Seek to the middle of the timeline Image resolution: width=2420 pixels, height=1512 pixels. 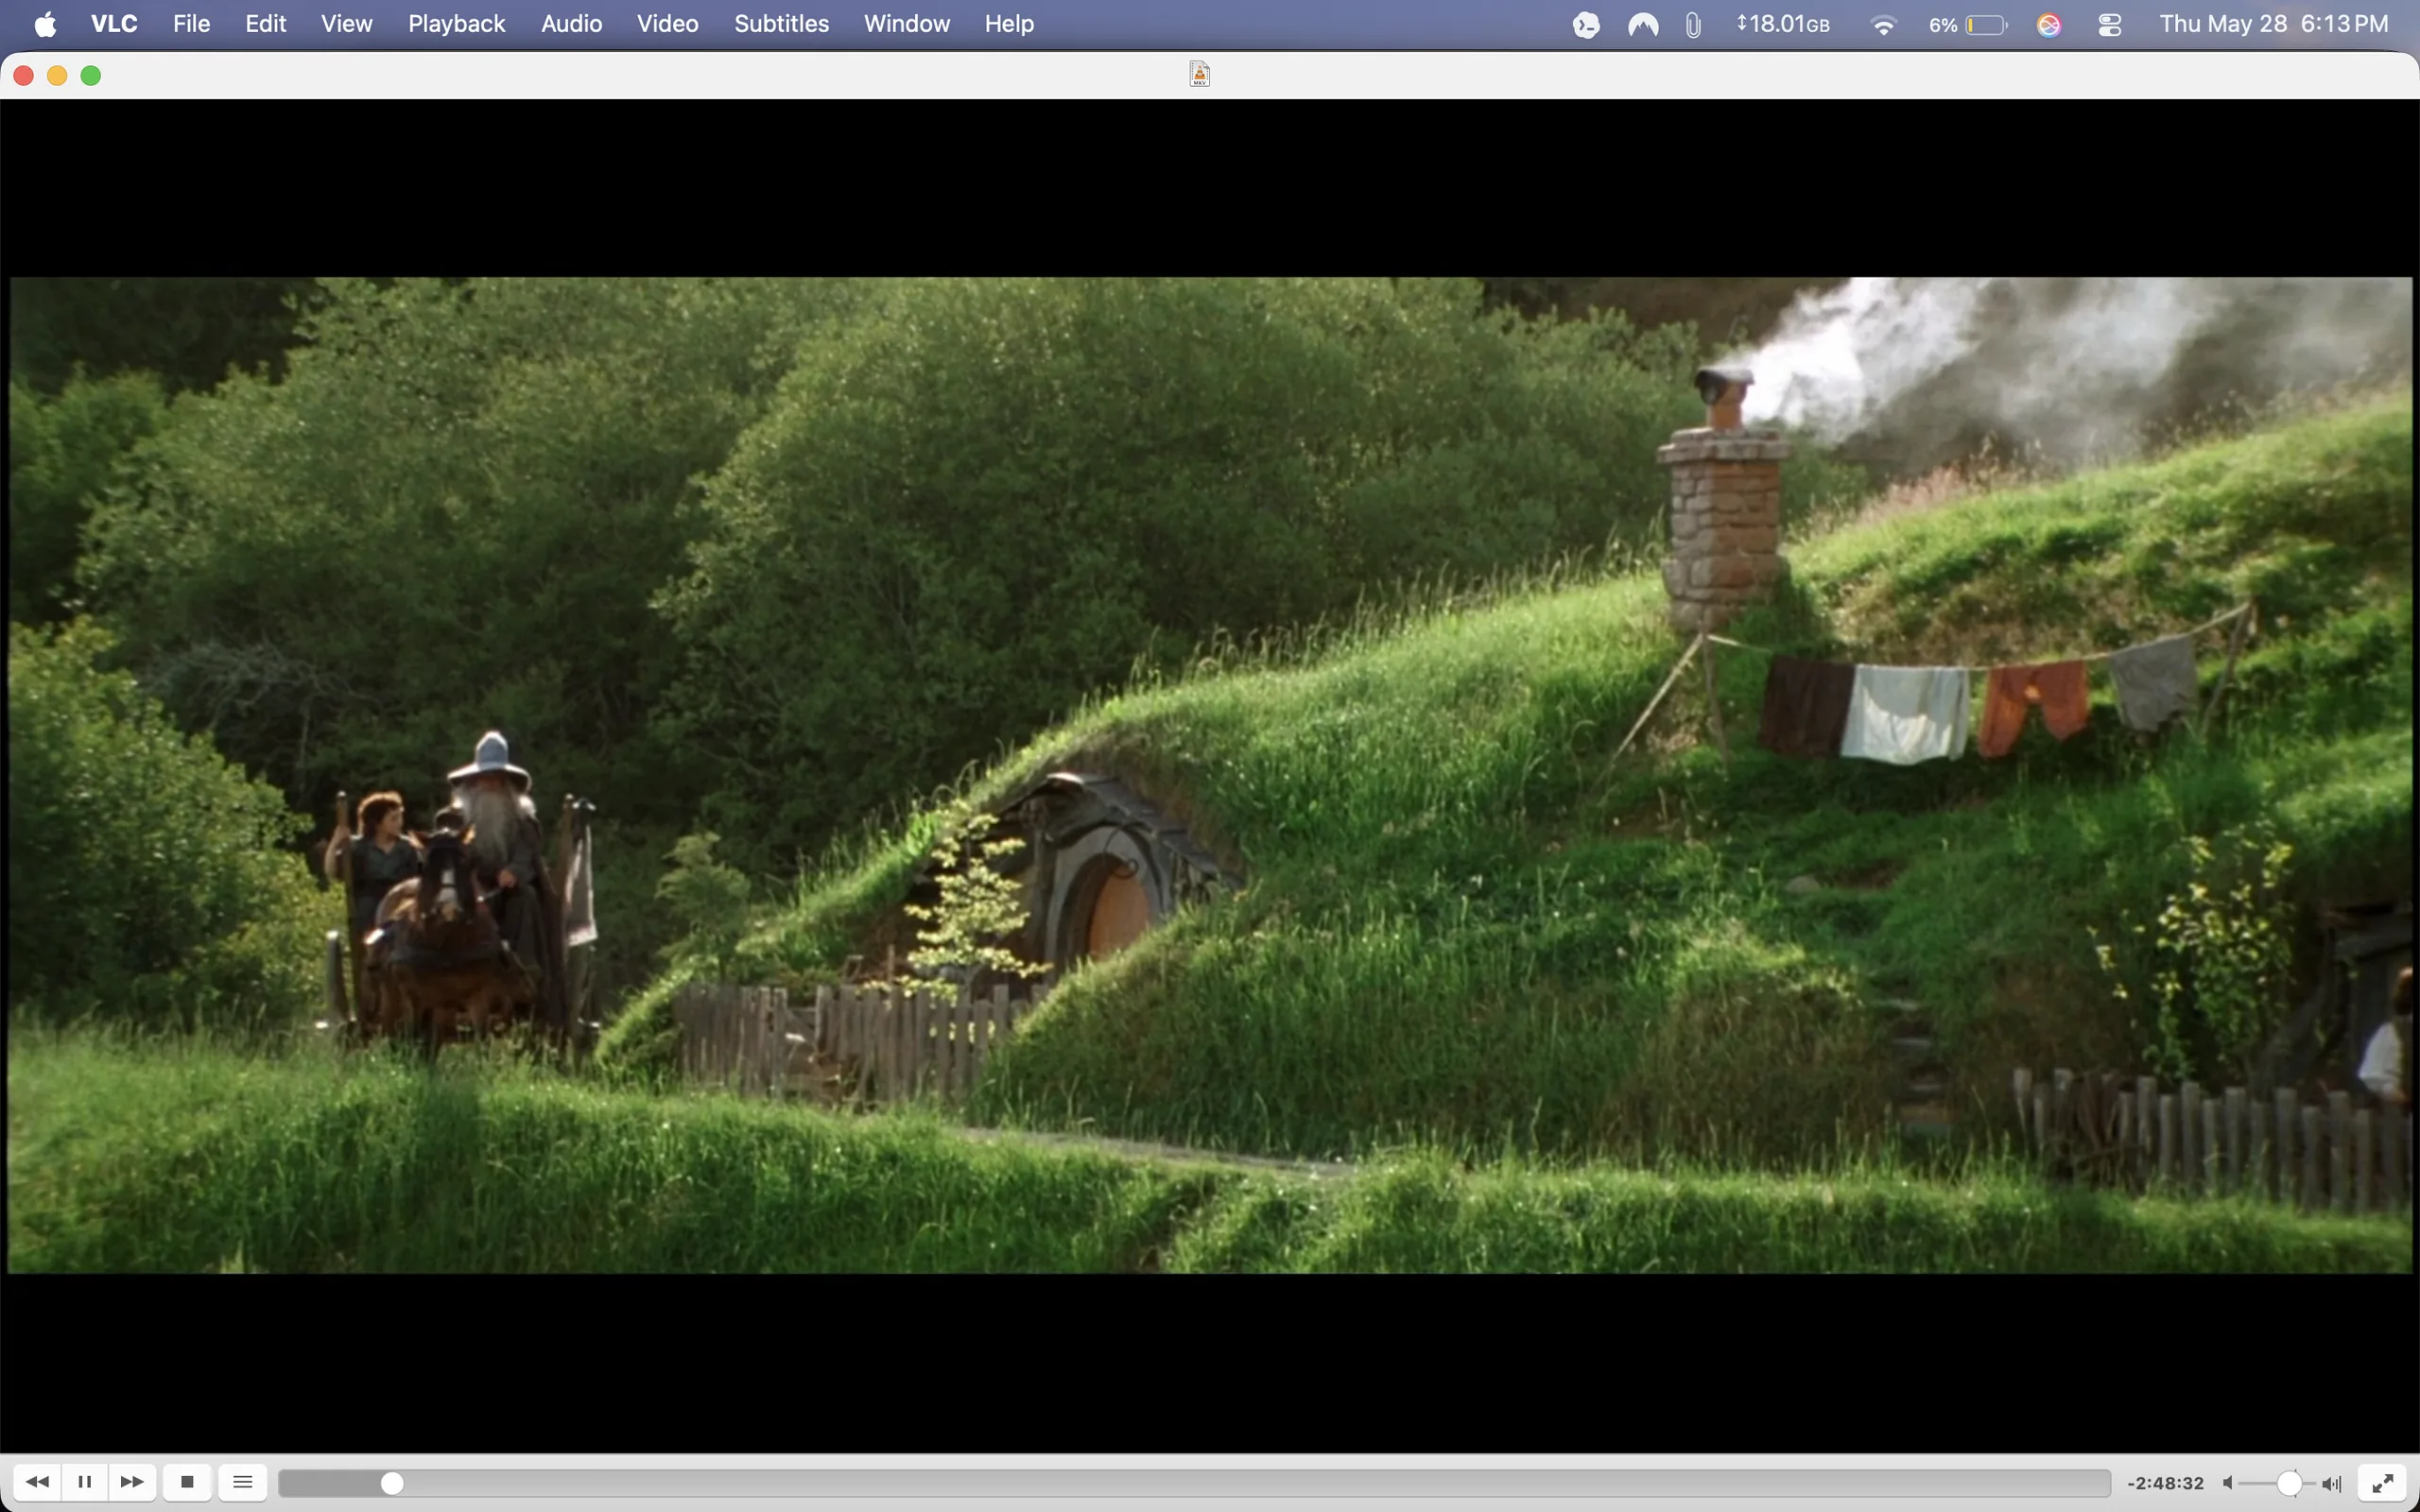click(1195, 1483)
